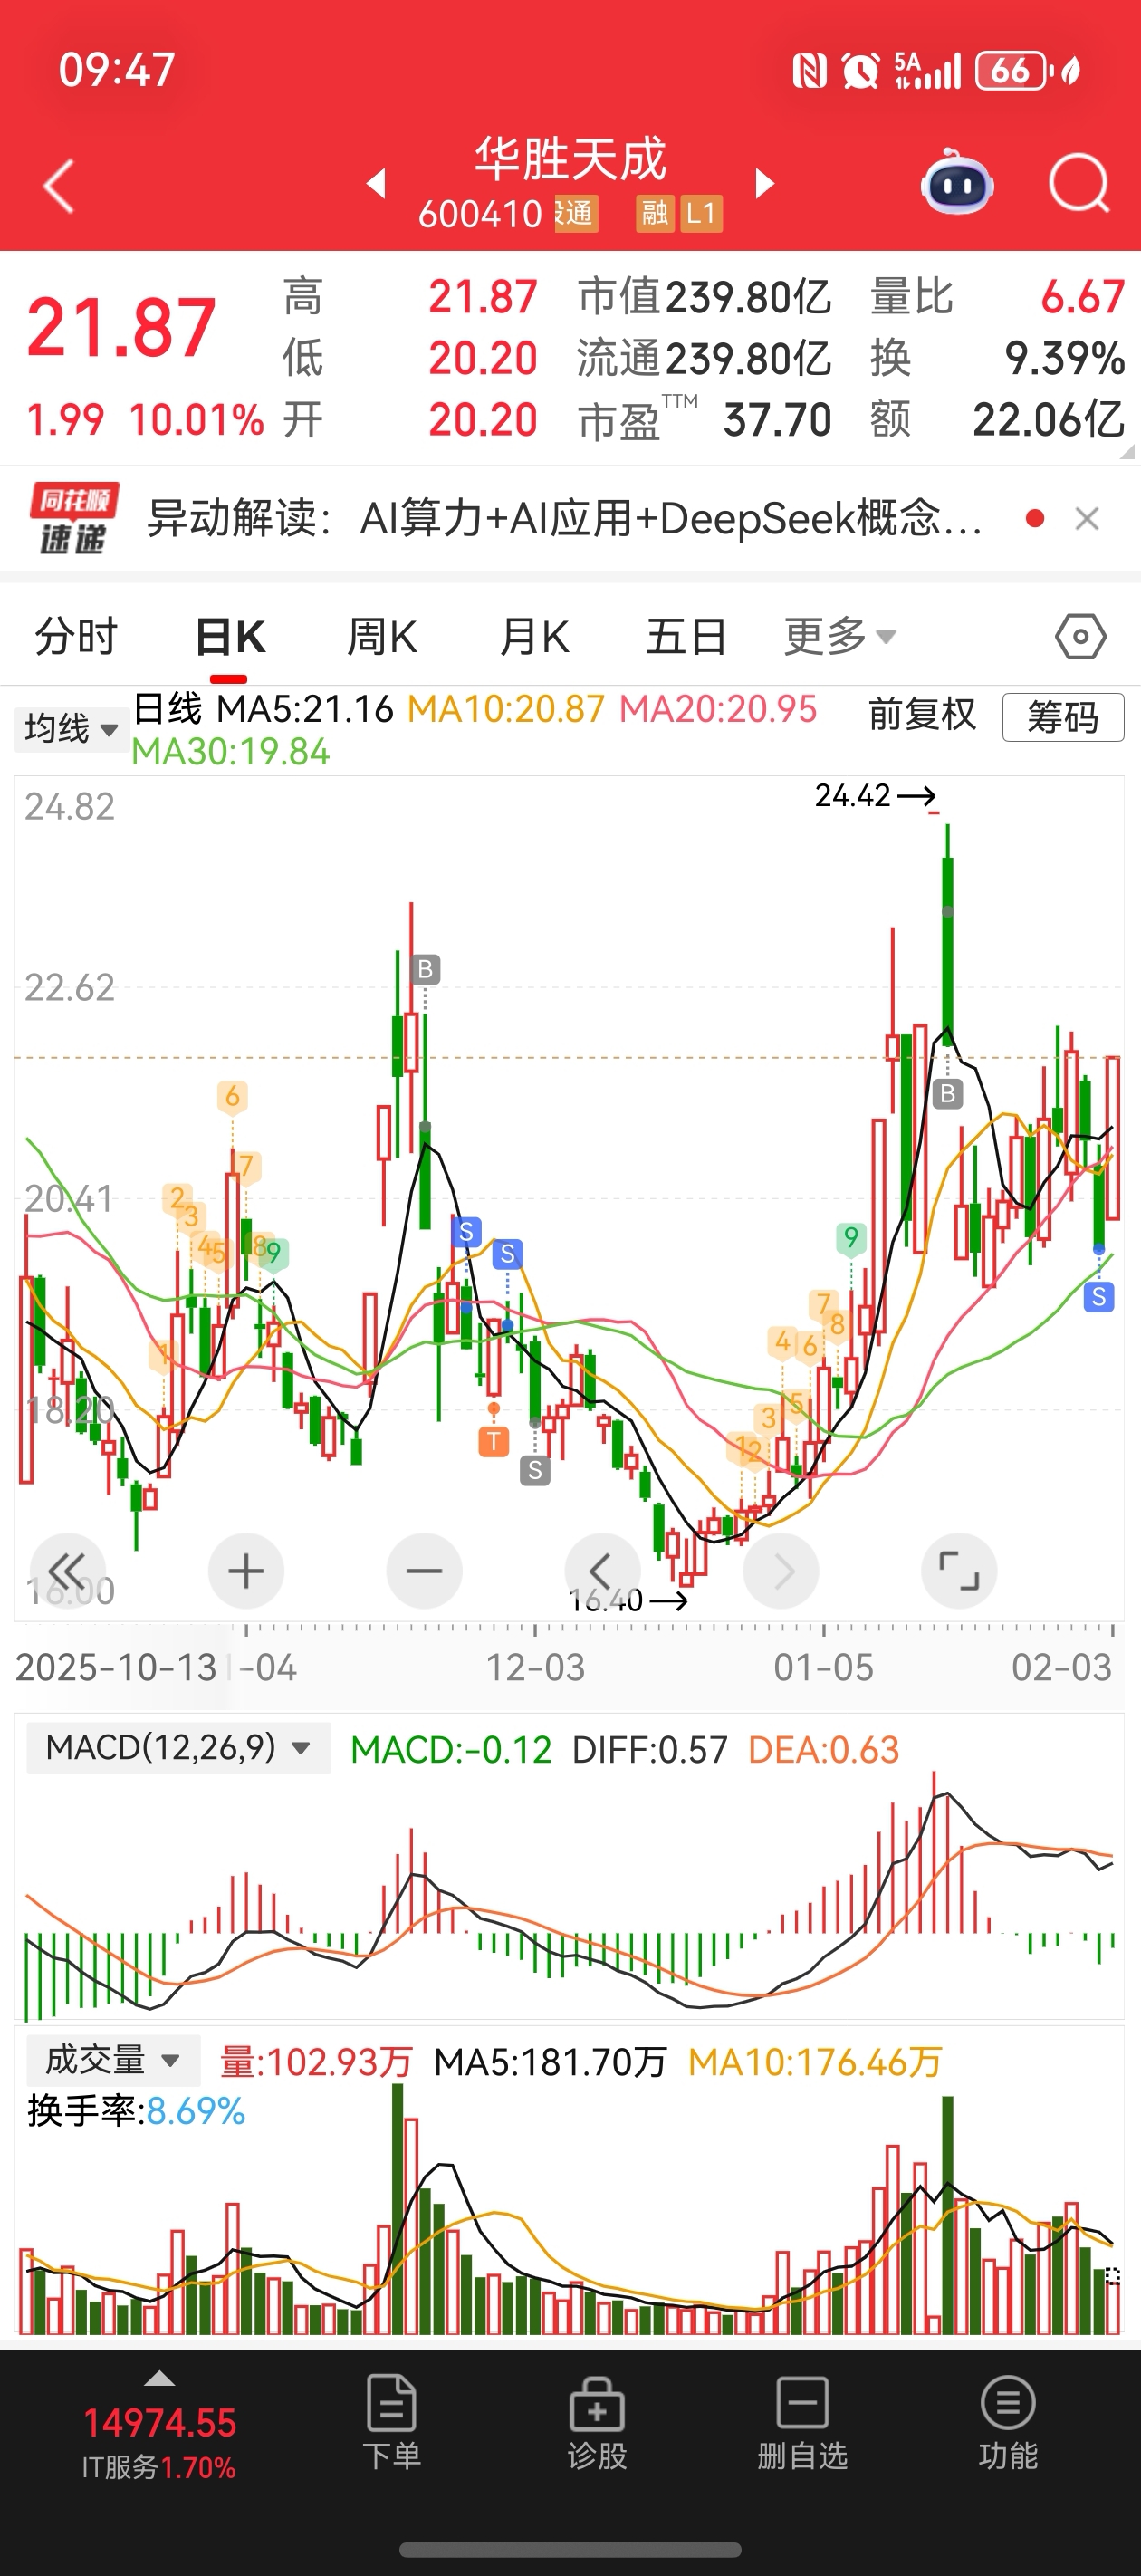
Task: Select the 分时 tab
Action: coord(76,637)
